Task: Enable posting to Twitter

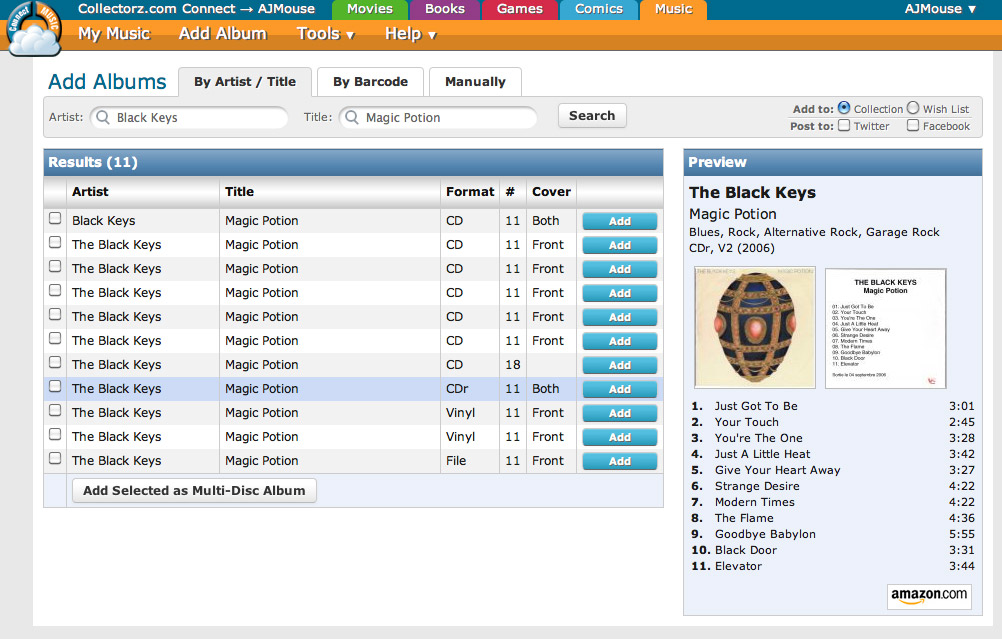Action: click(844, 125)
